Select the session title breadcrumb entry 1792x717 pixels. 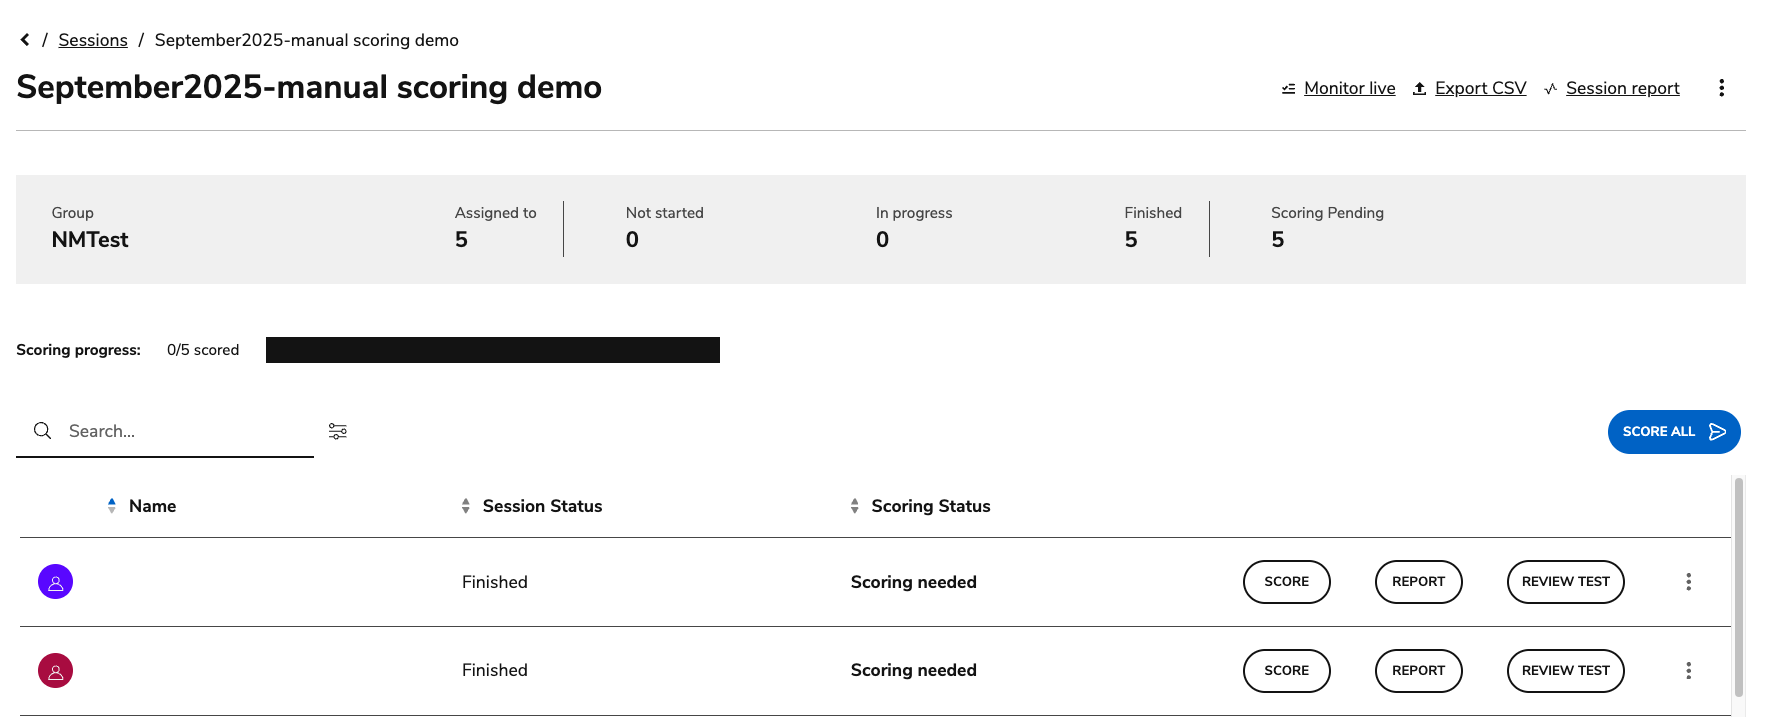(x=306, y=40)
